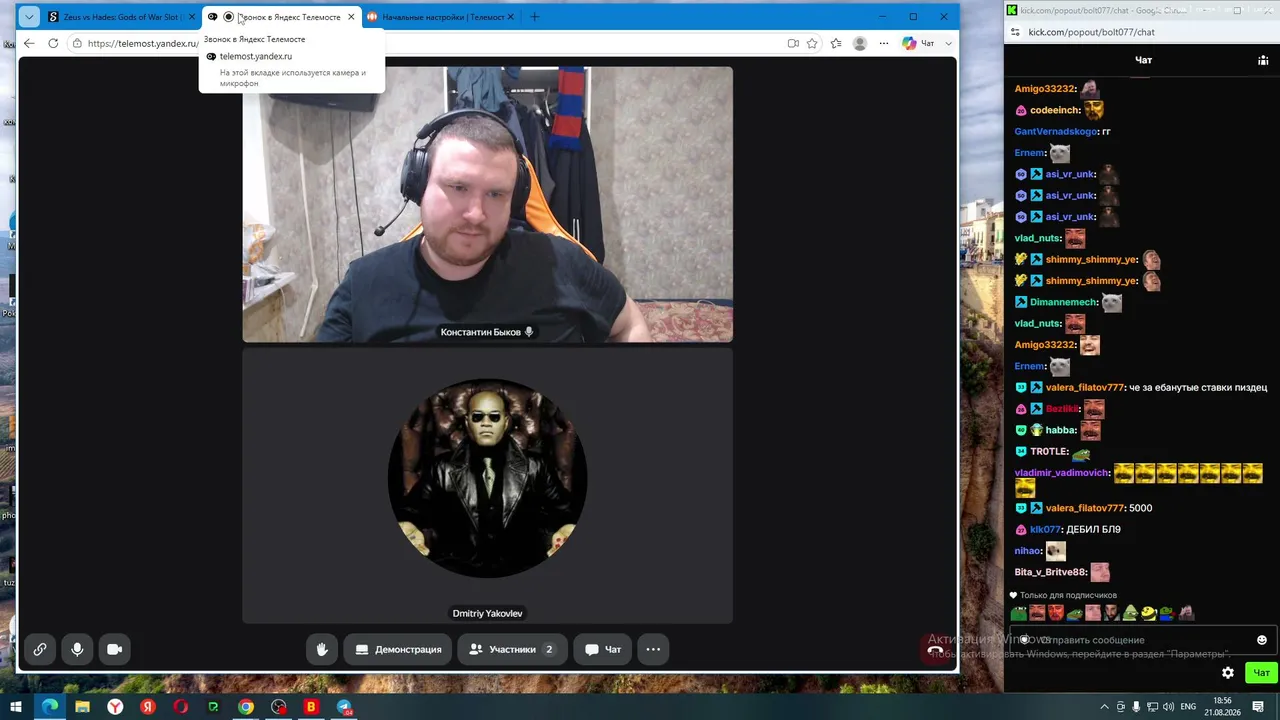Open the Edge profile avatar
Viewport: 1280px width, 720px height.
(860, 43)
